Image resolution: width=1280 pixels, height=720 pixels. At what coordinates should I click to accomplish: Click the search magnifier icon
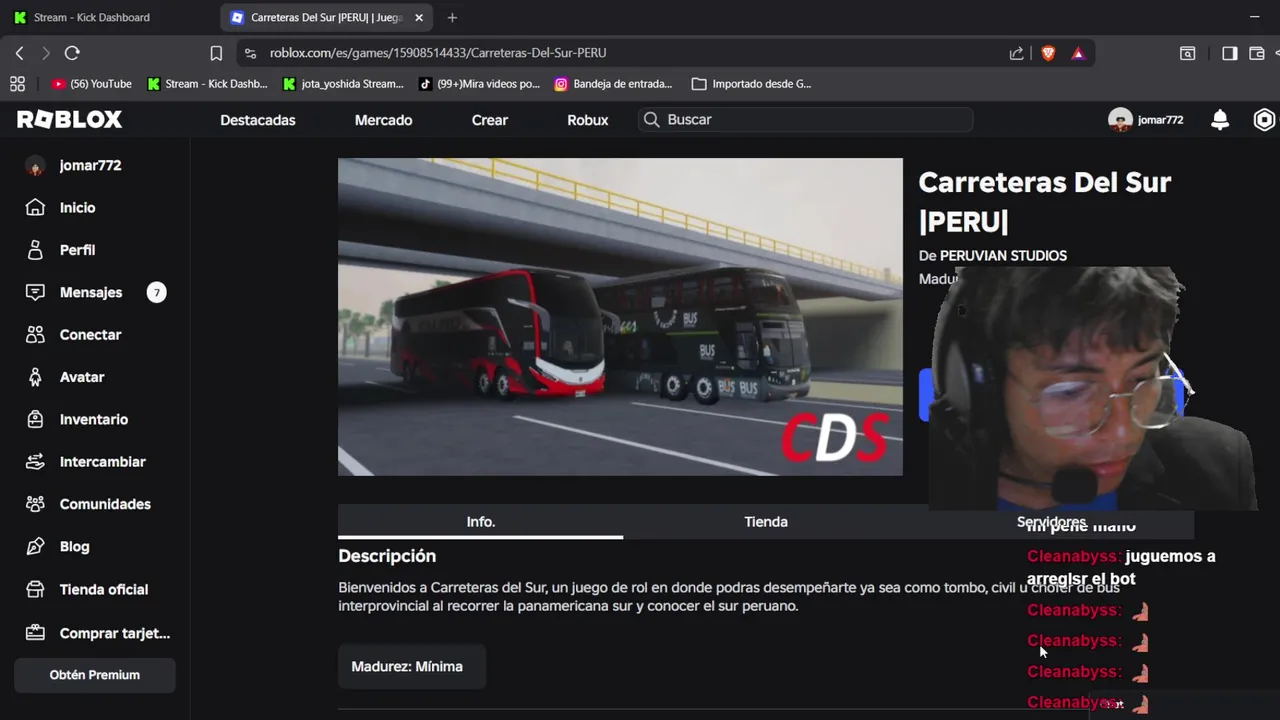[x=651, y=120]
